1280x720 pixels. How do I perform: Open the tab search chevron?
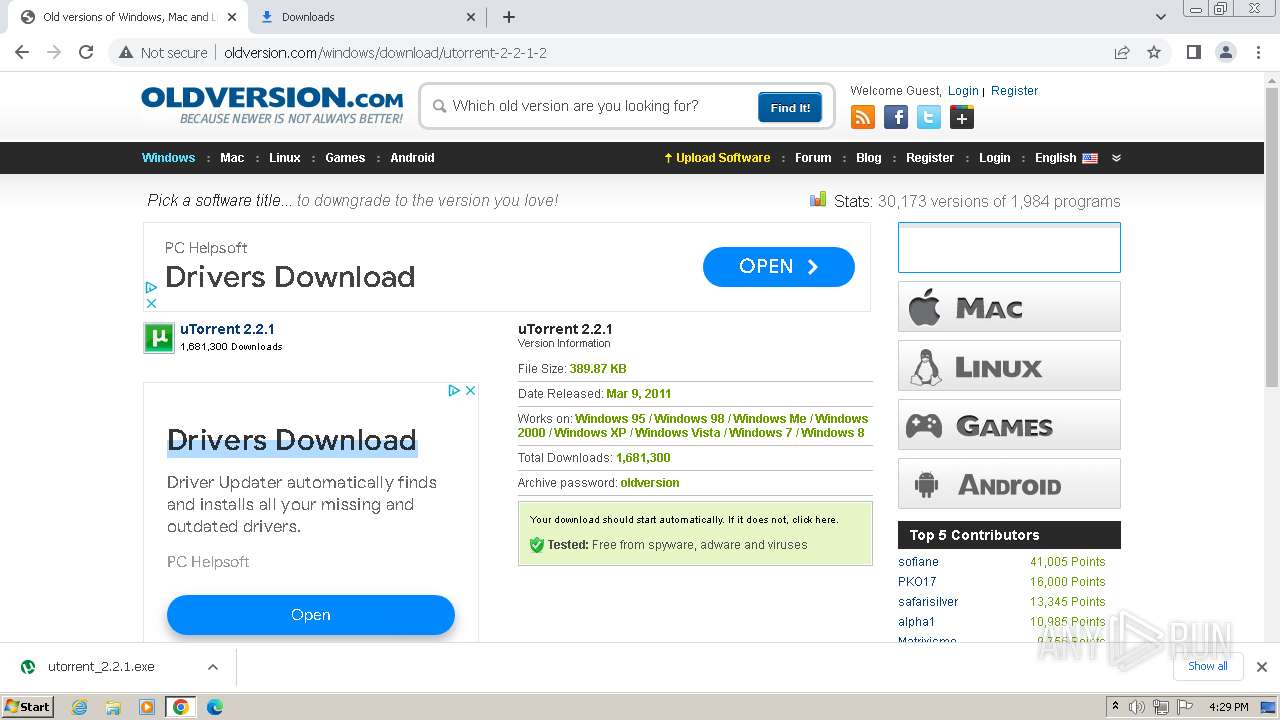point(1160,17)
